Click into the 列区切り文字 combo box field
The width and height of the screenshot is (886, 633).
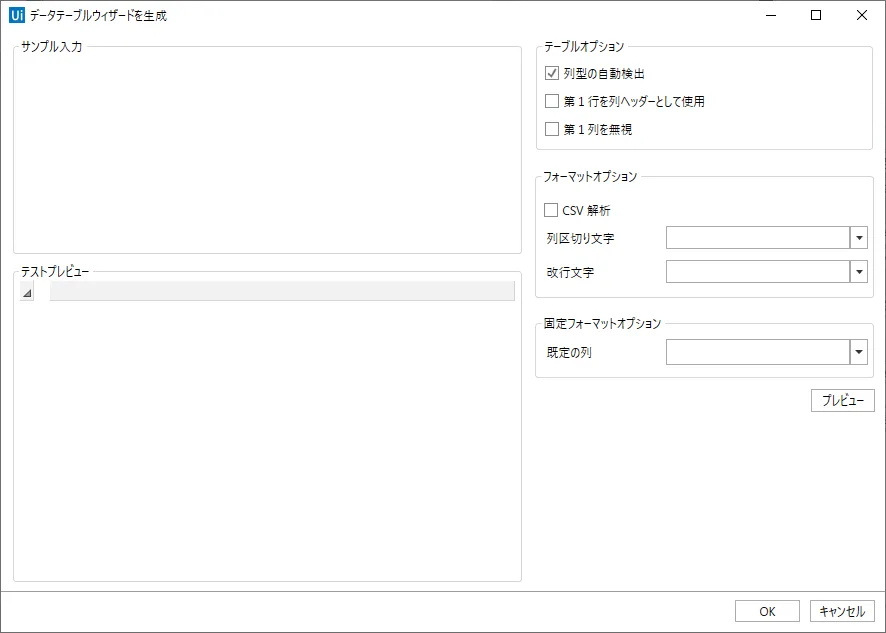755,238
